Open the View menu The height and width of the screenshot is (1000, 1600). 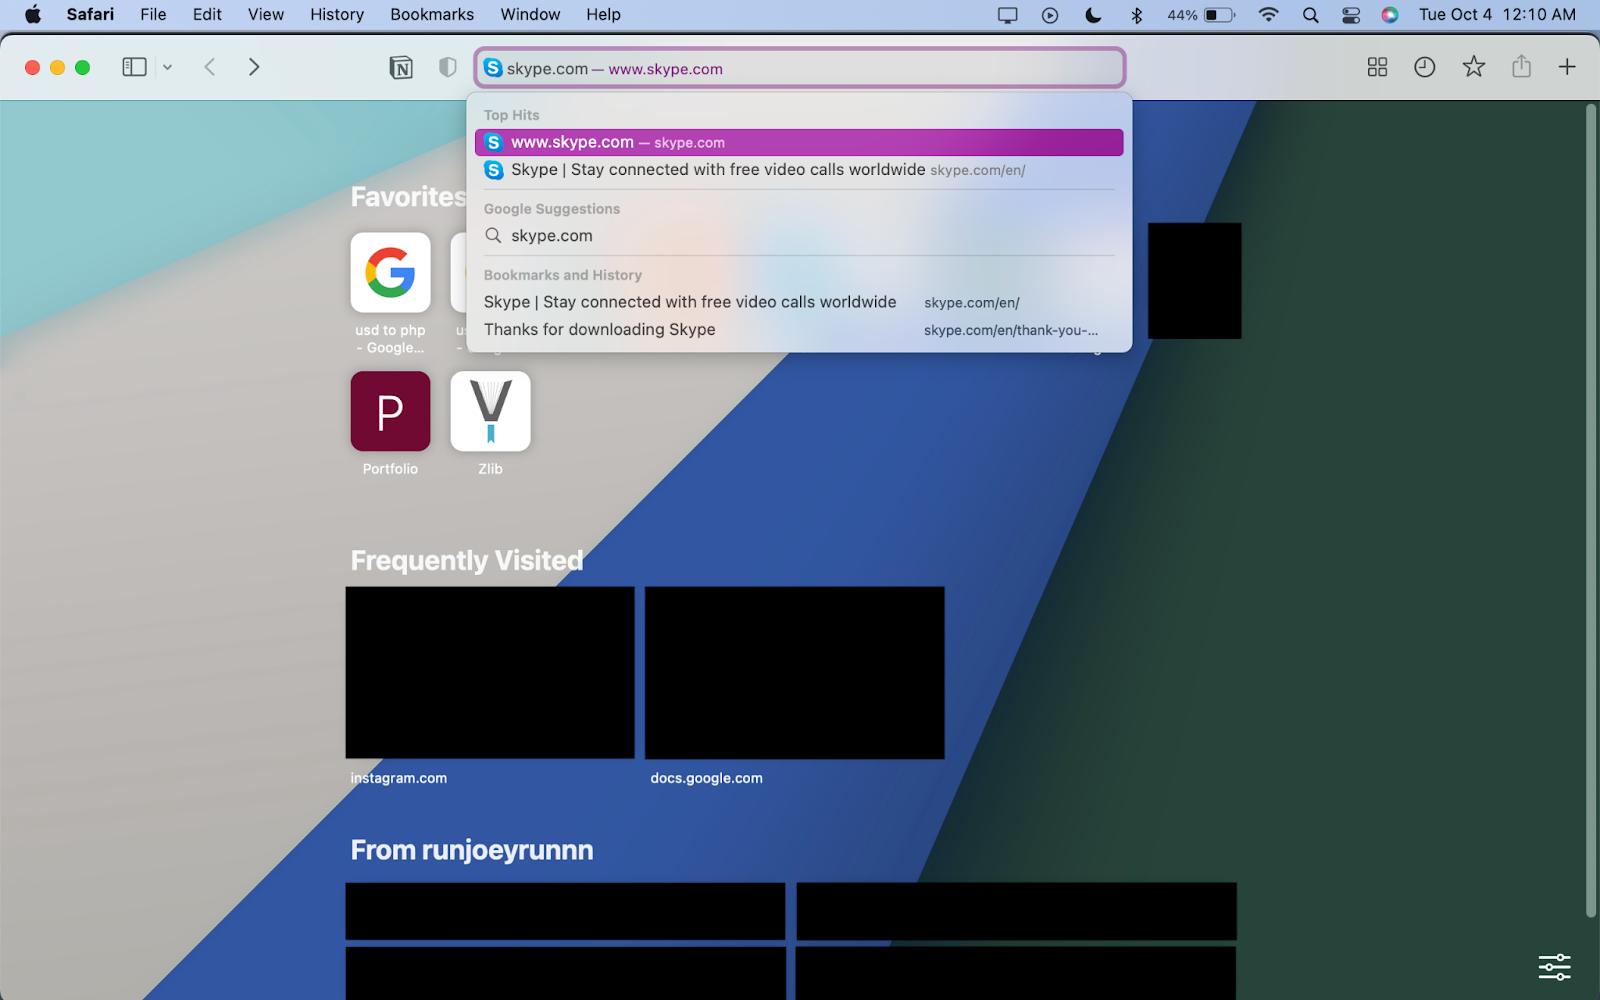coord(266,14)
